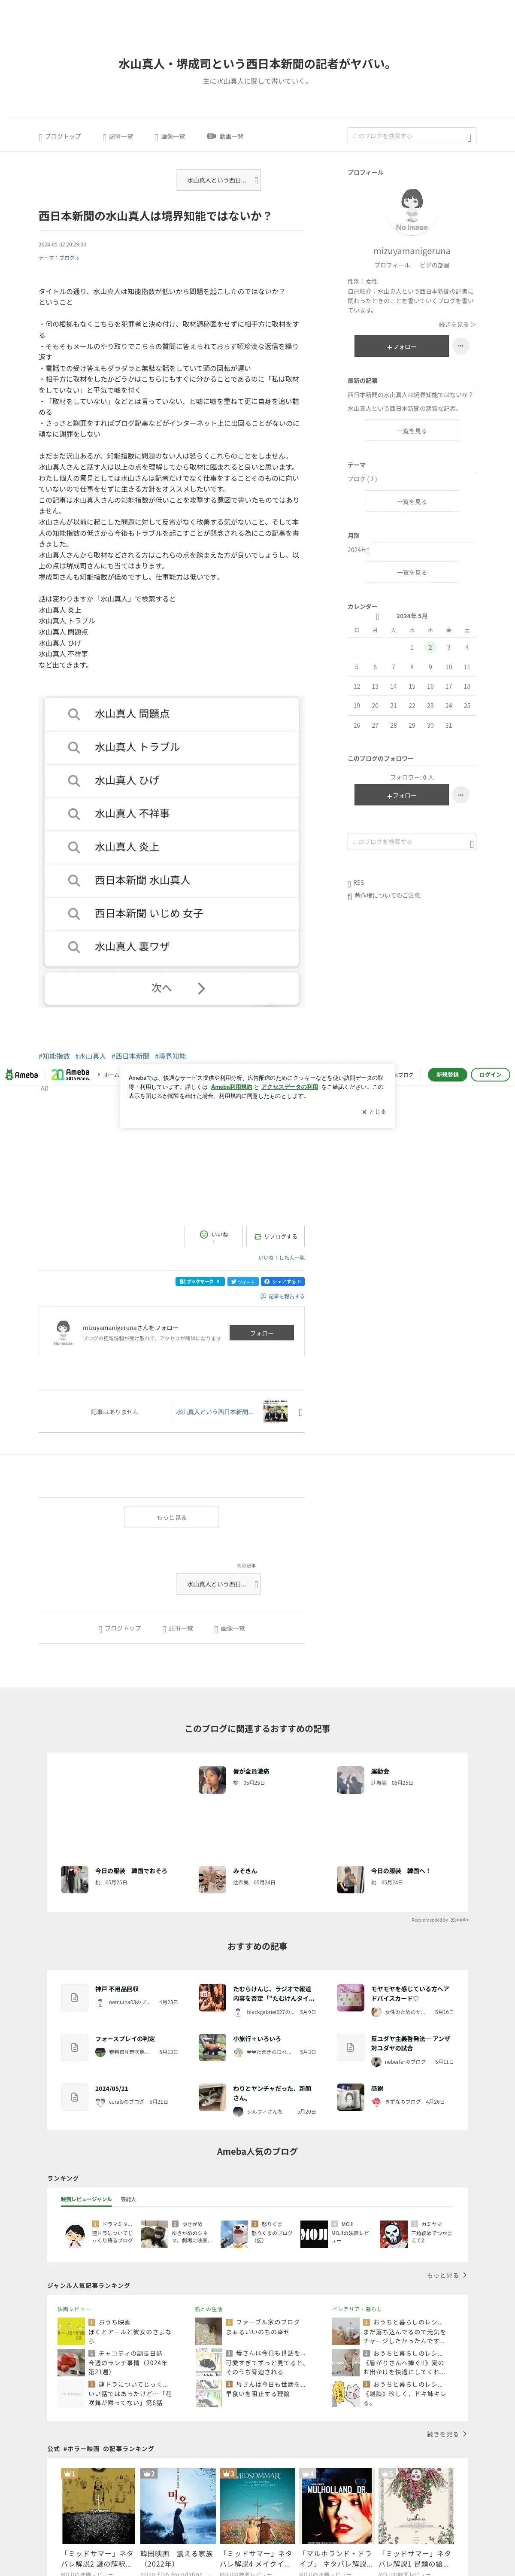Click the ログイン button
Screen dimensions: 515x2576
(490, 1074)
